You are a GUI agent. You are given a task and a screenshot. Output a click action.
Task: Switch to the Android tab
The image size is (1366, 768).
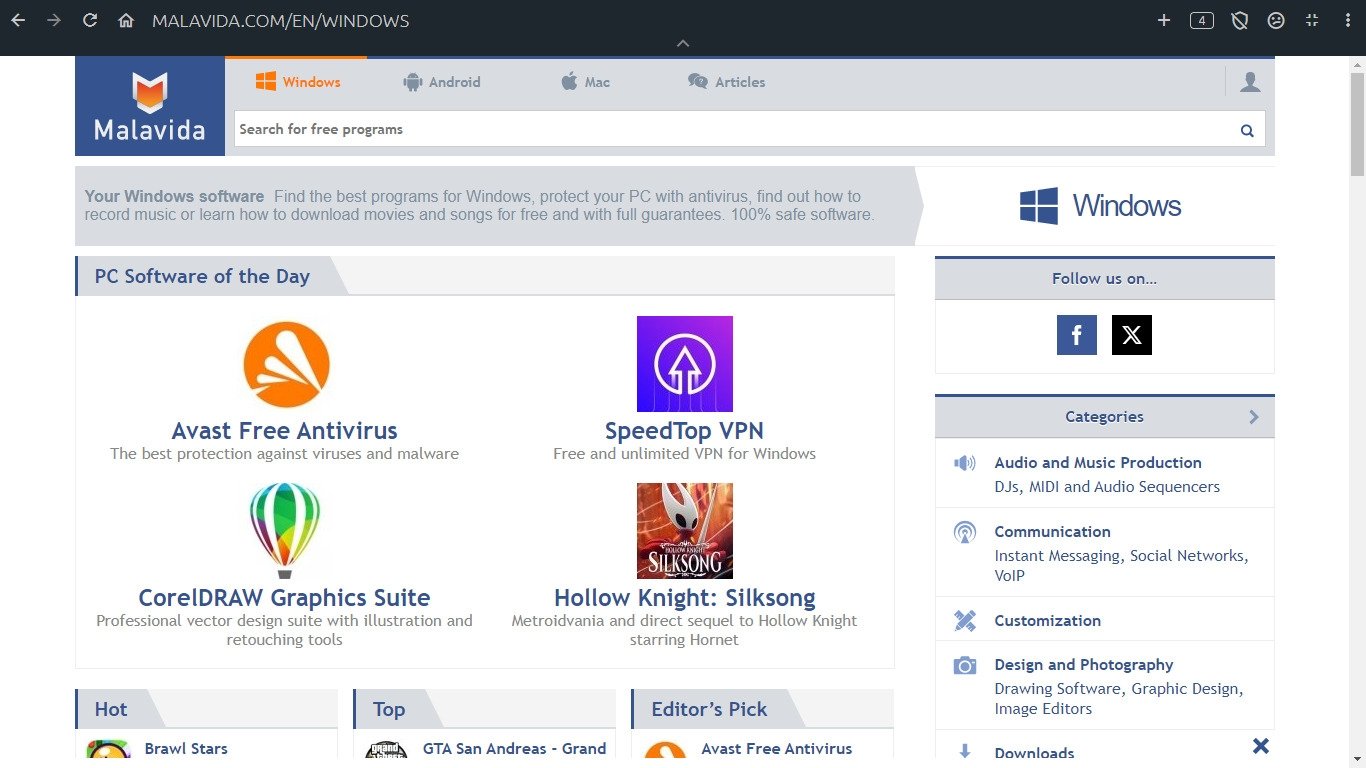click(441, 82)
